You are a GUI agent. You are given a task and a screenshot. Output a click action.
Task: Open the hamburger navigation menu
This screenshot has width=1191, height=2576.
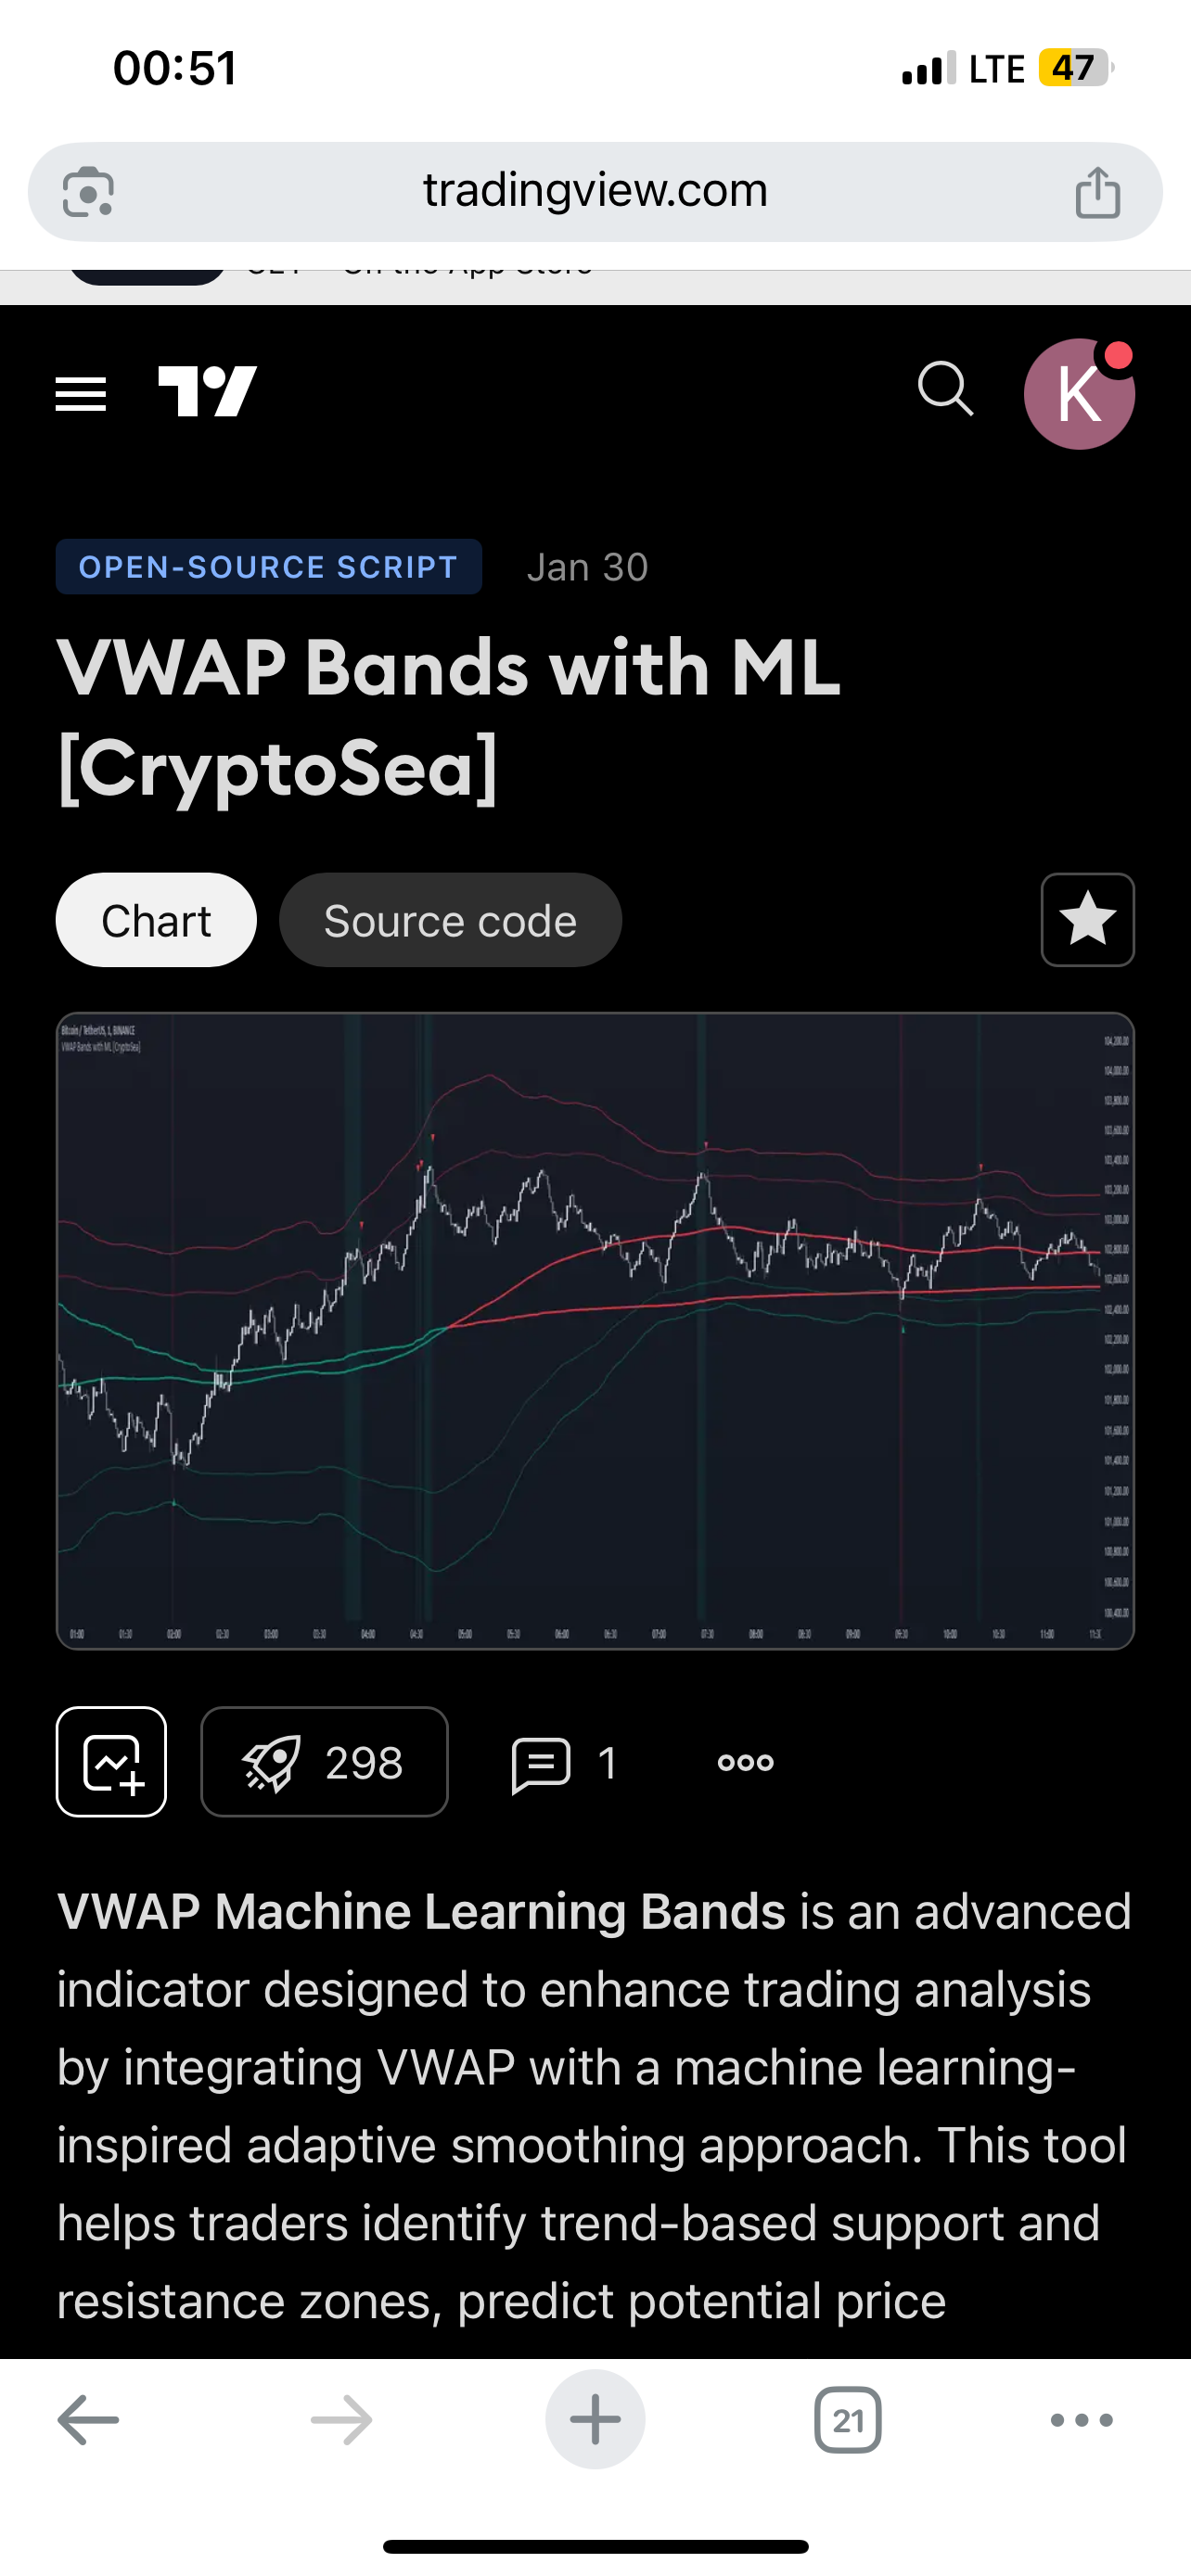click(x=80, y=392)
